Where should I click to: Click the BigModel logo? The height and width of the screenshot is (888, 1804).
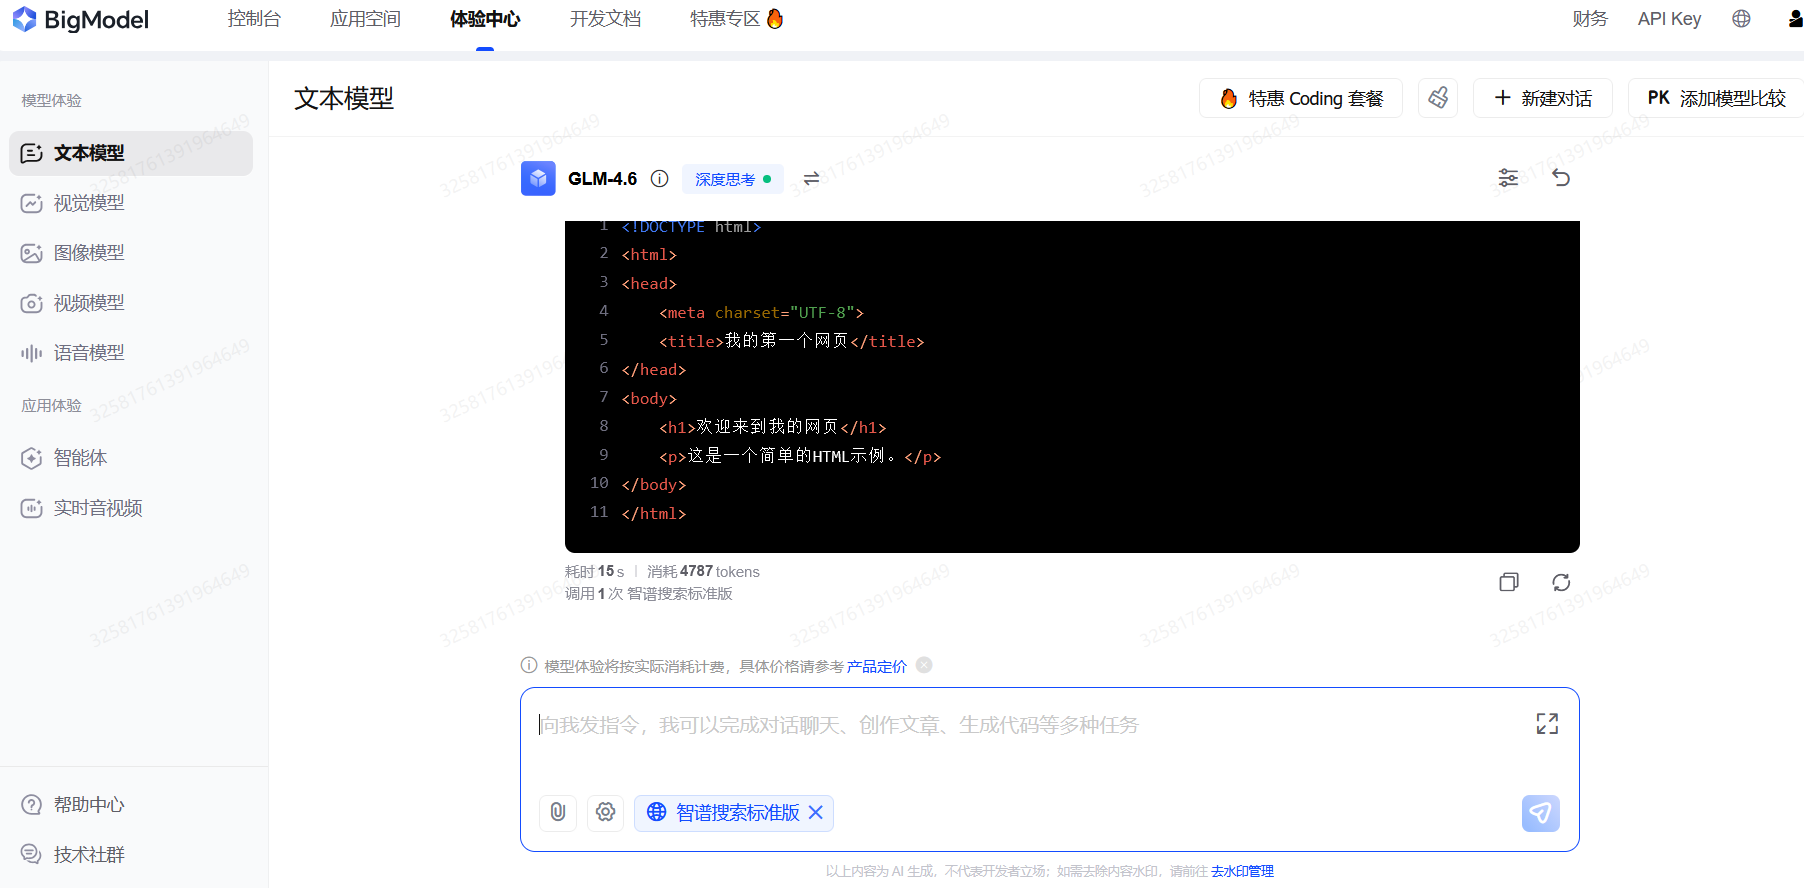[81, 19]
